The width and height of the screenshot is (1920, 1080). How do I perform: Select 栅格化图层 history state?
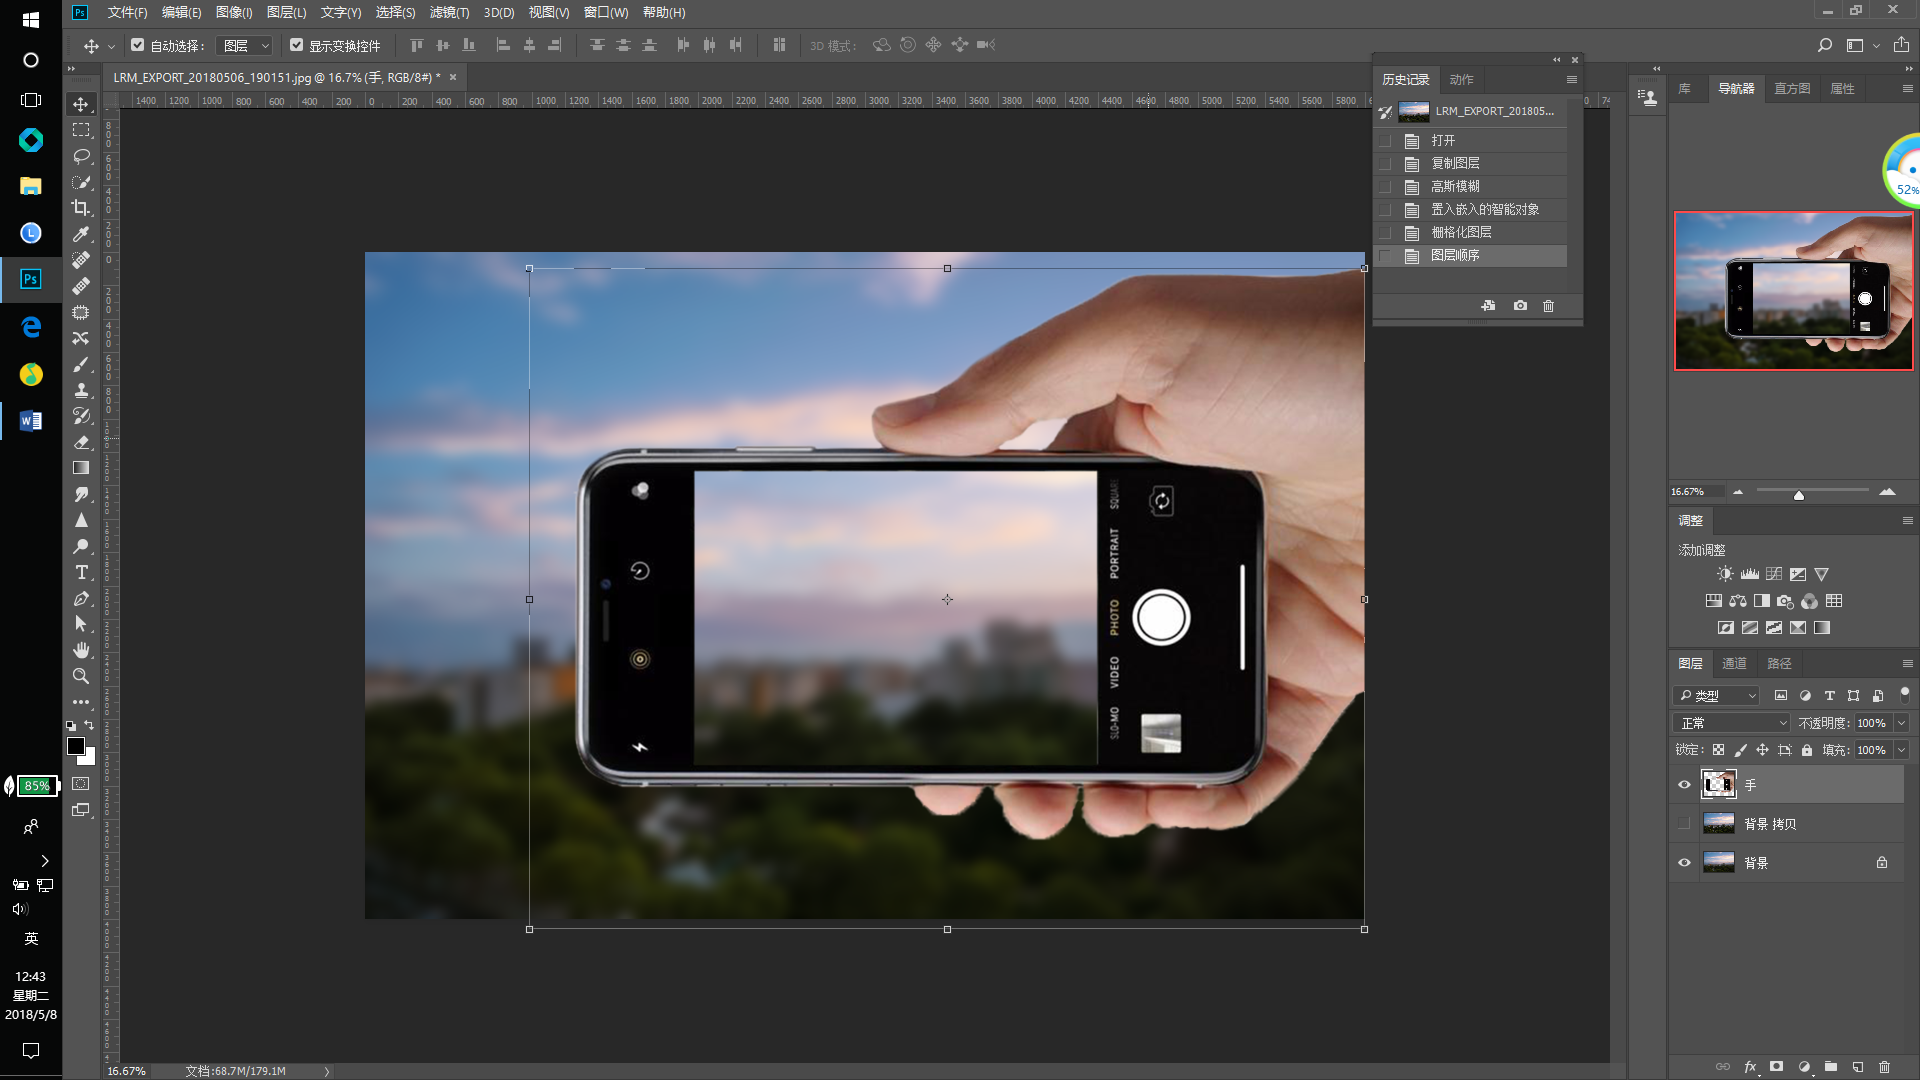[x=1471, y=233]
